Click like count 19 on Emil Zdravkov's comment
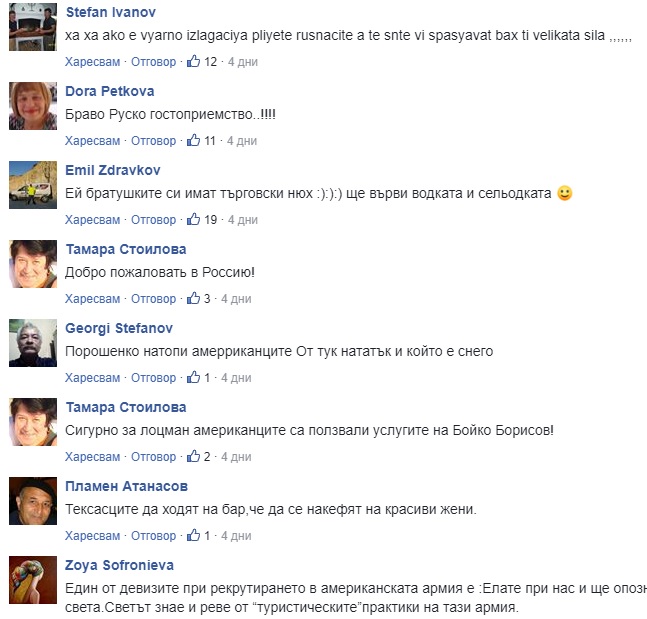This screenshot has height=619, width=647. (x=210, y=220)
